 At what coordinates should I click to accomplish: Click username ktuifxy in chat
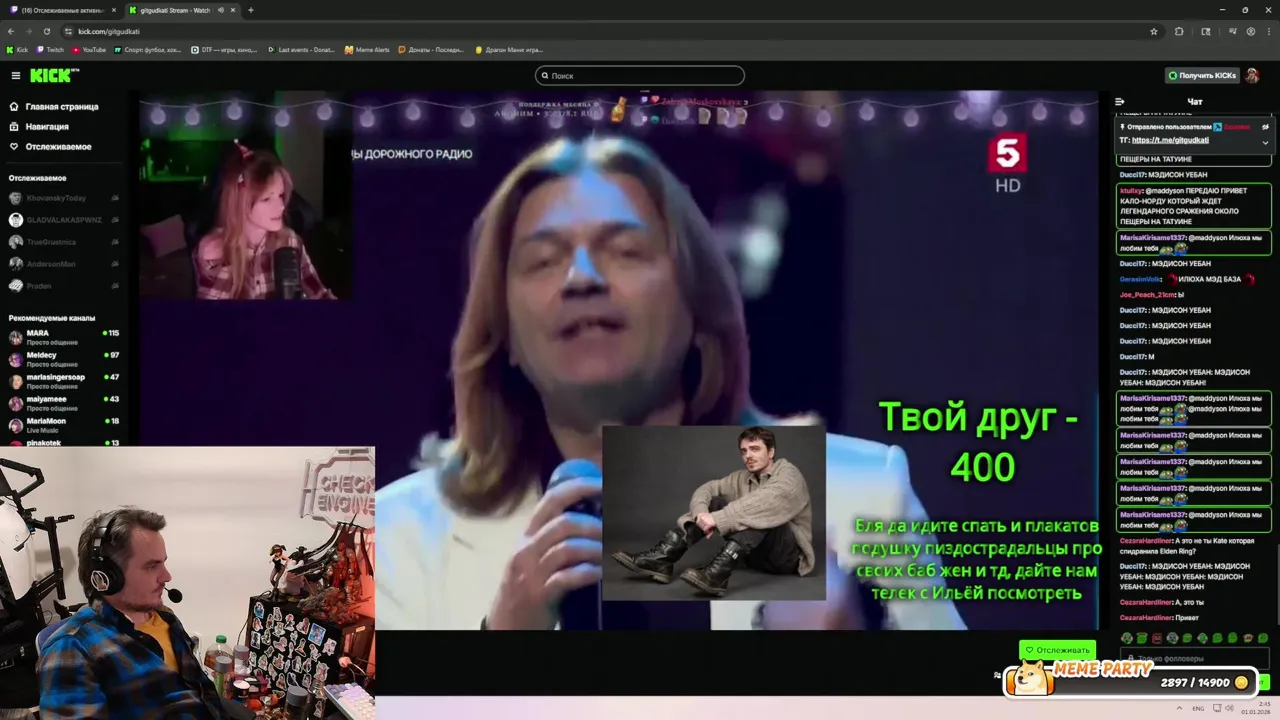click(1131, 190)
